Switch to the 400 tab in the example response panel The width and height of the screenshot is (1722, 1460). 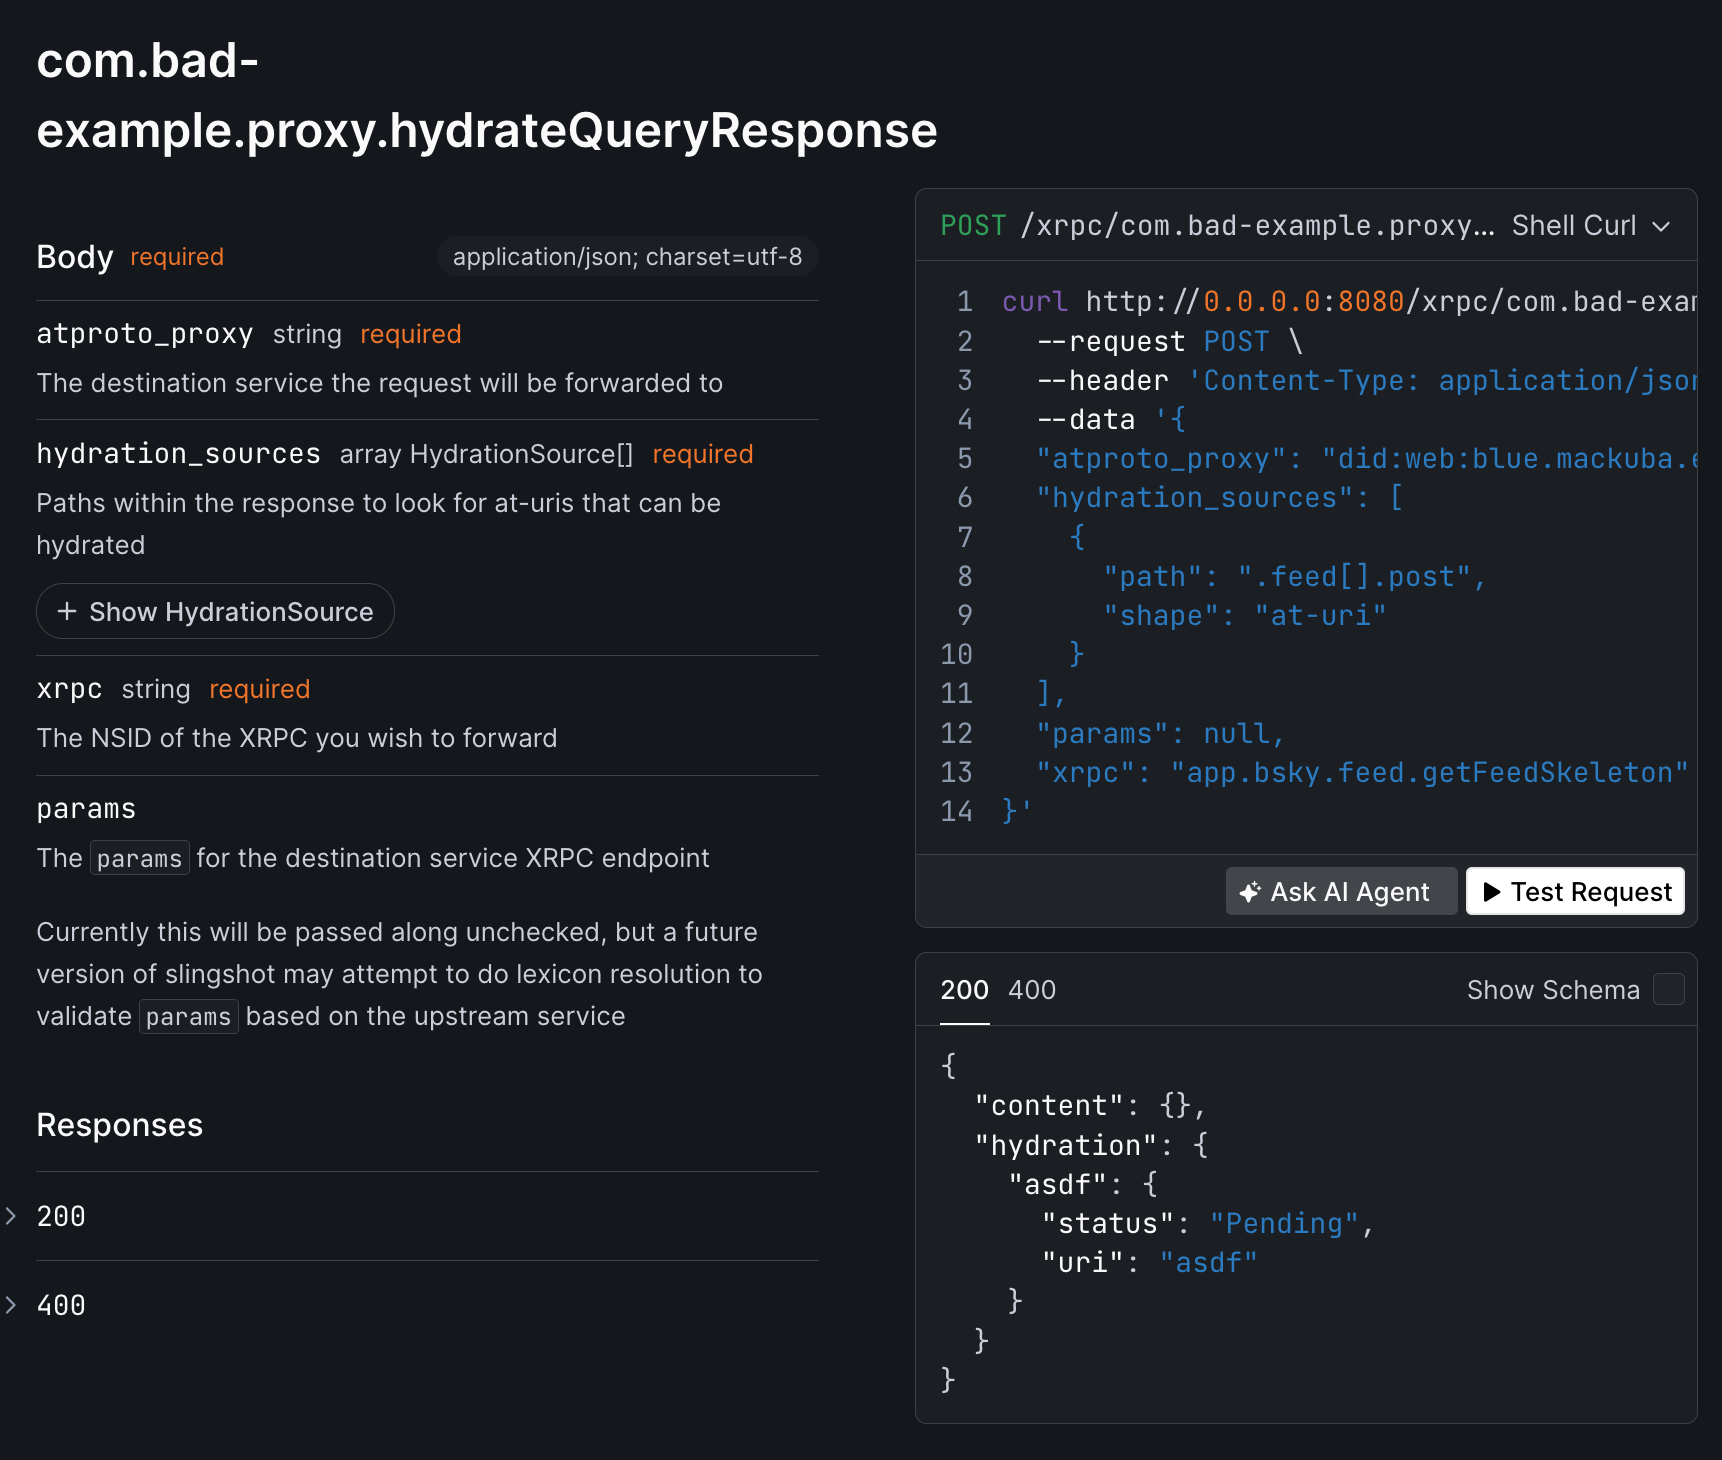tap(1032, 990)
